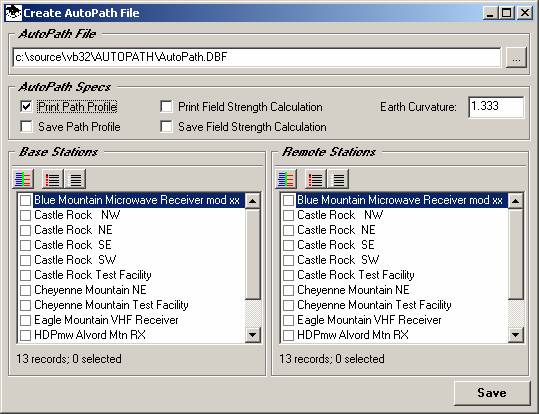Click the Remote Stations list scroll-up arrow
The width and height of the screenshot is (539, 414).
click(x=516, y=201)
